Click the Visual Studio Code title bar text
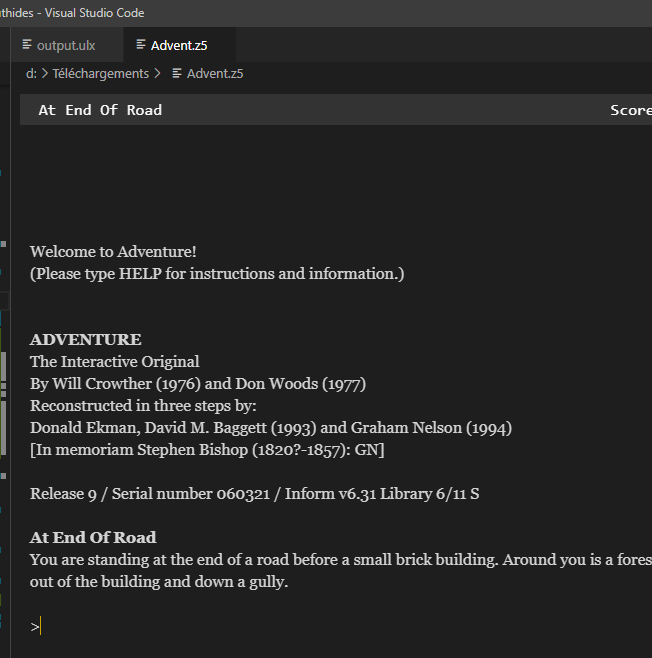652x658 pixels. pos(94,13)
